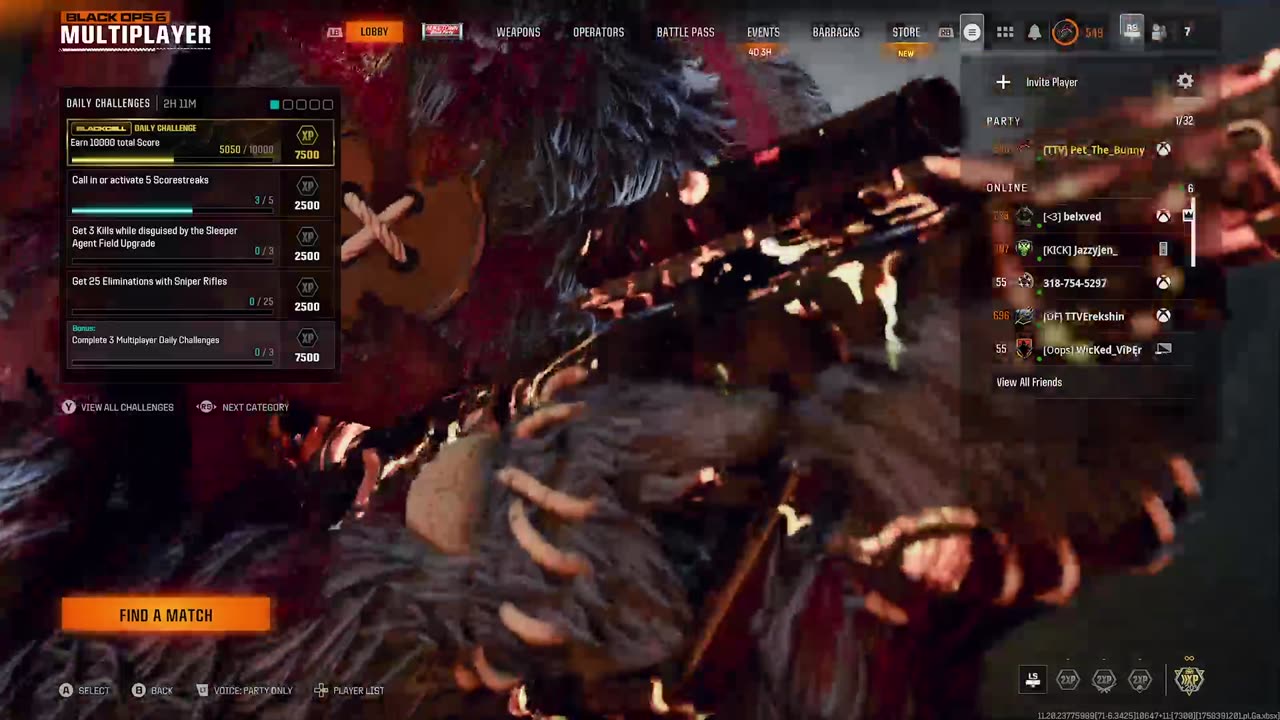The image size is (1280, 720).
Task: Select fifth challenge category page dot
Action: click(327, 104)
